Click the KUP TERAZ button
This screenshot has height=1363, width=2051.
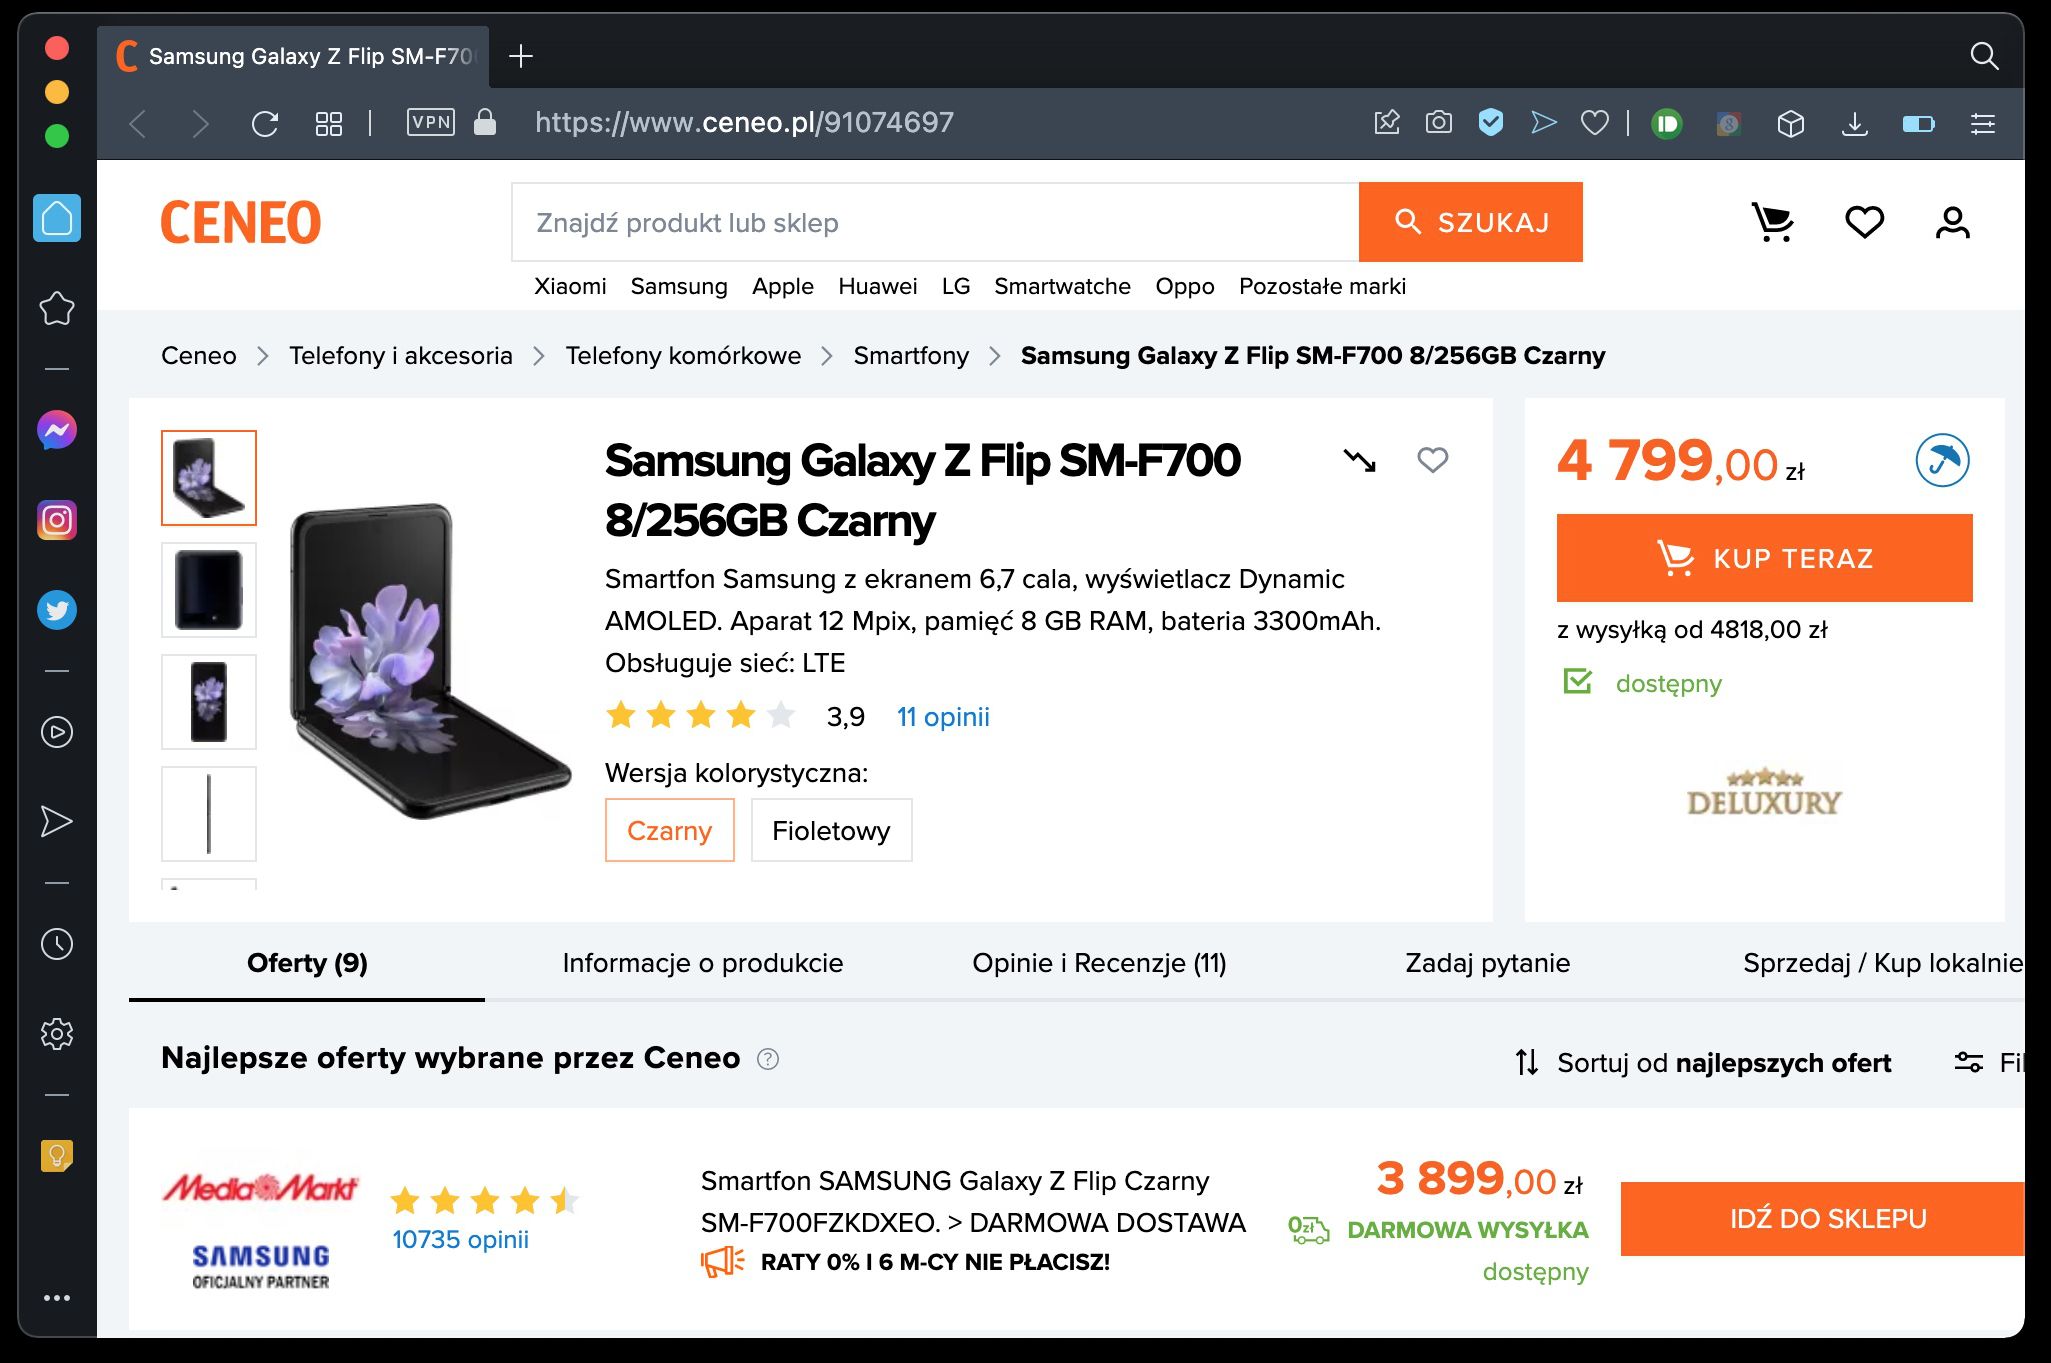[1763, 558]
